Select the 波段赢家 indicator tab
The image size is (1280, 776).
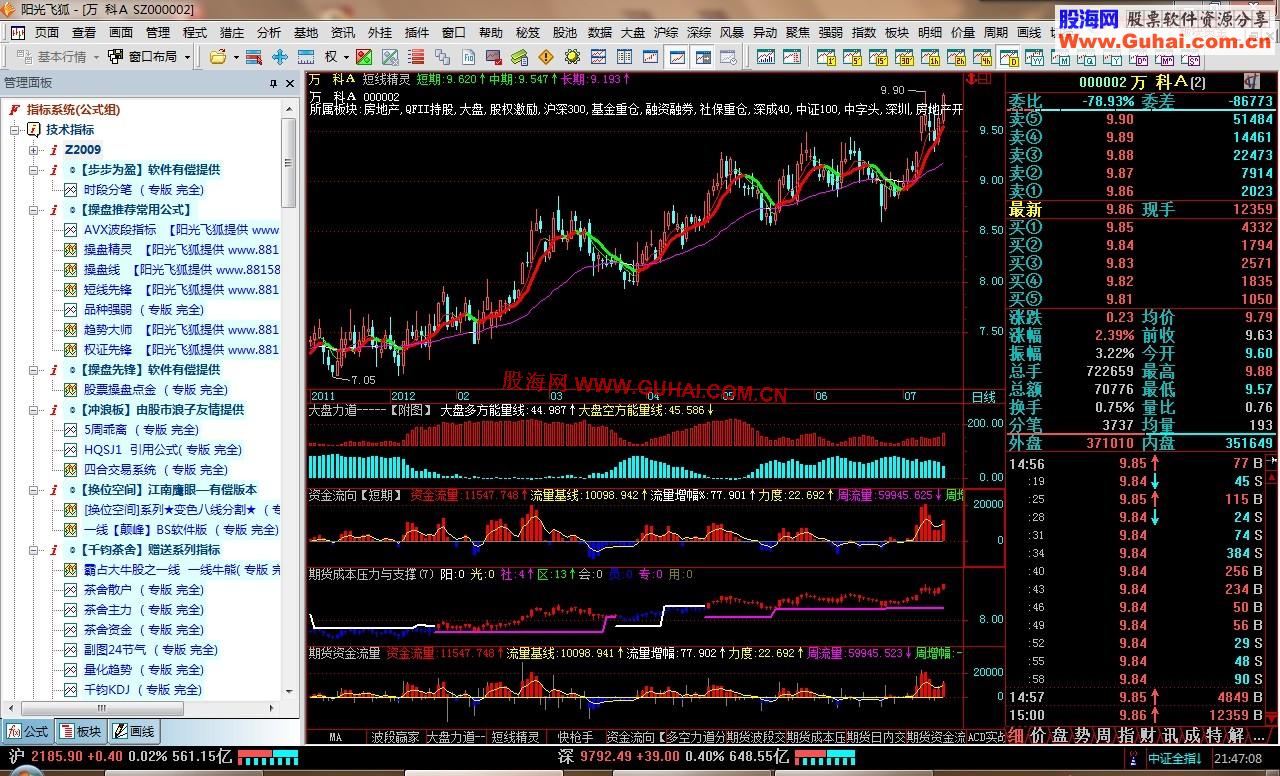(395, 737)
